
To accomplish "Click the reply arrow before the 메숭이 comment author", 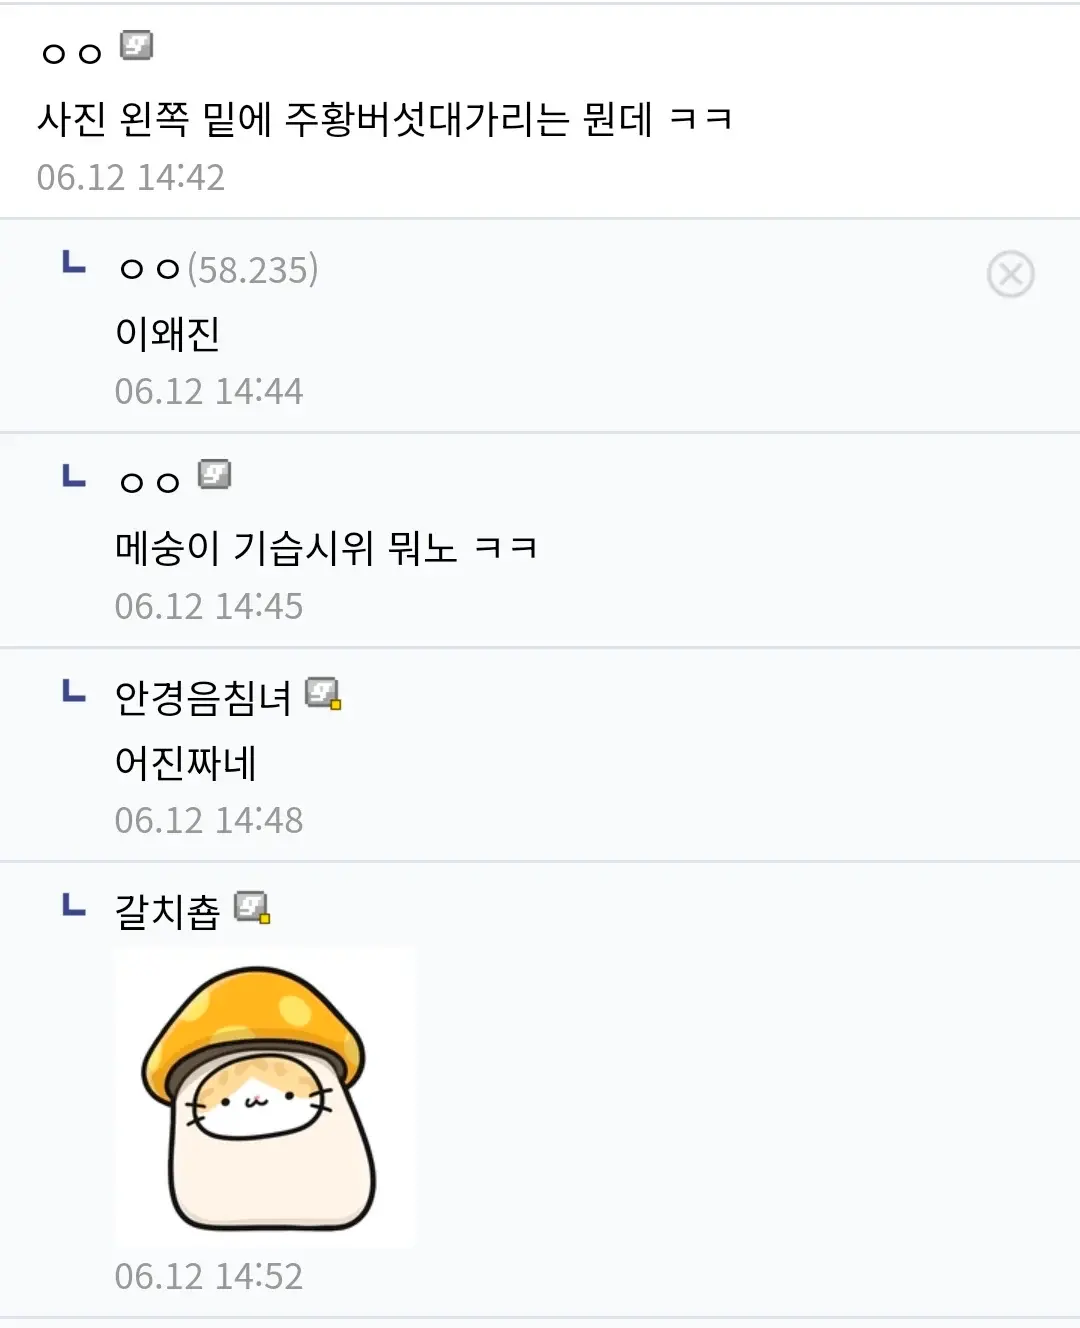I will pos(74,476).
